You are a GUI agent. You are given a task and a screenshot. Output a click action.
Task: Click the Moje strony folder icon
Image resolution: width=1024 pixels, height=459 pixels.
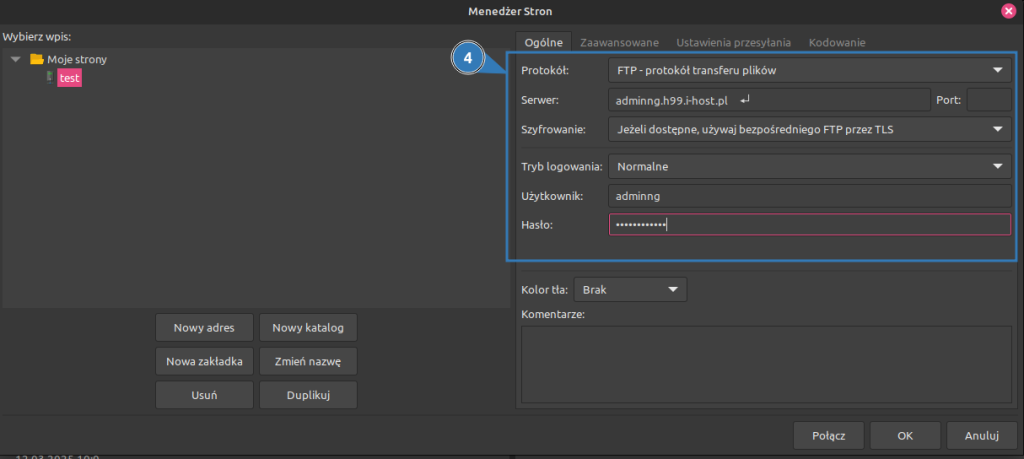37,59
